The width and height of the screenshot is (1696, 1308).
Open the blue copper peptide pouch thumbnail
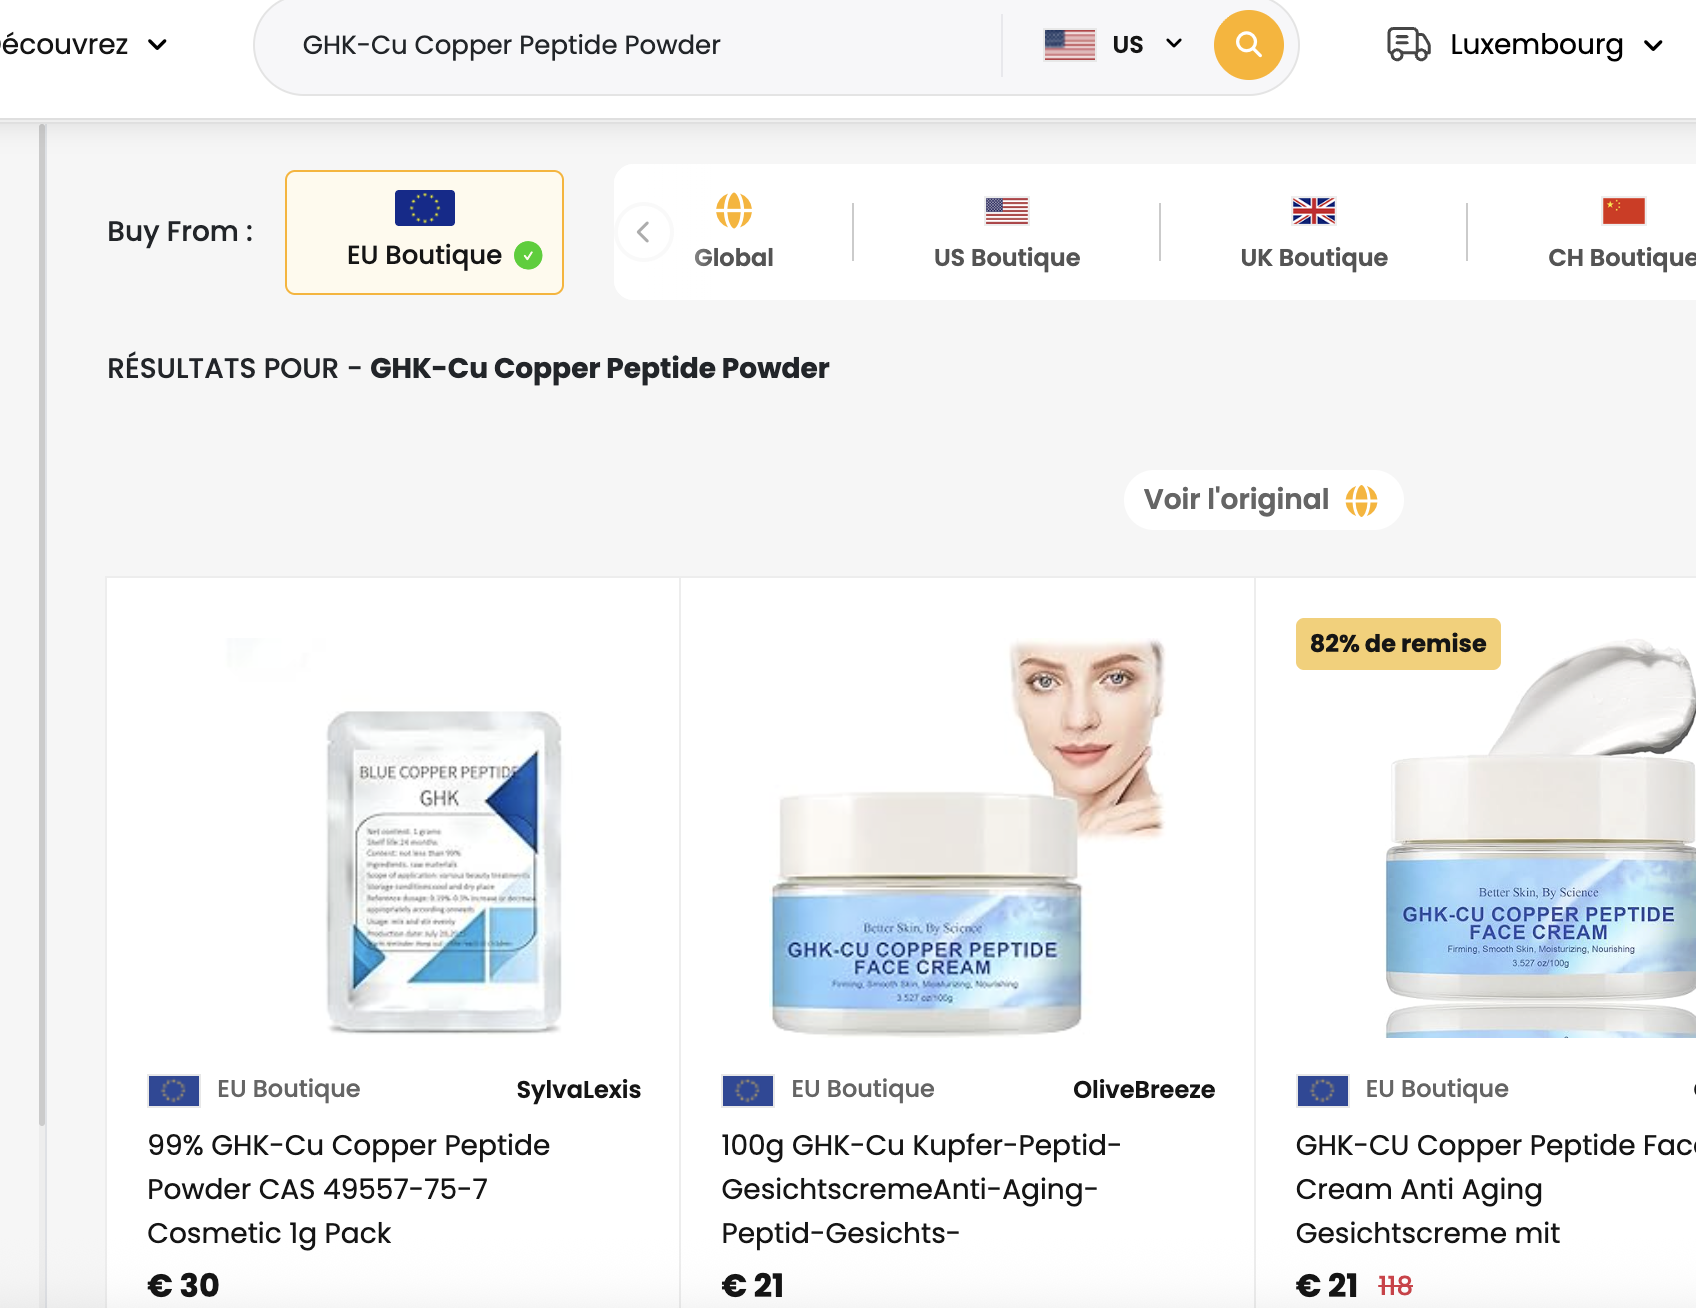[x=443, y=870]
